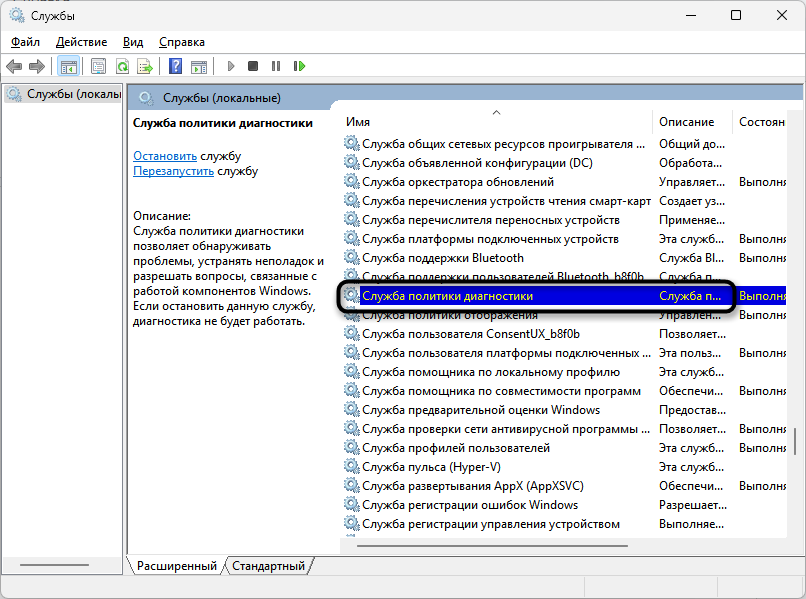Viewport: 806px width, 599px height.
Task: Open the Действие menu
Action: coord(82,42)
